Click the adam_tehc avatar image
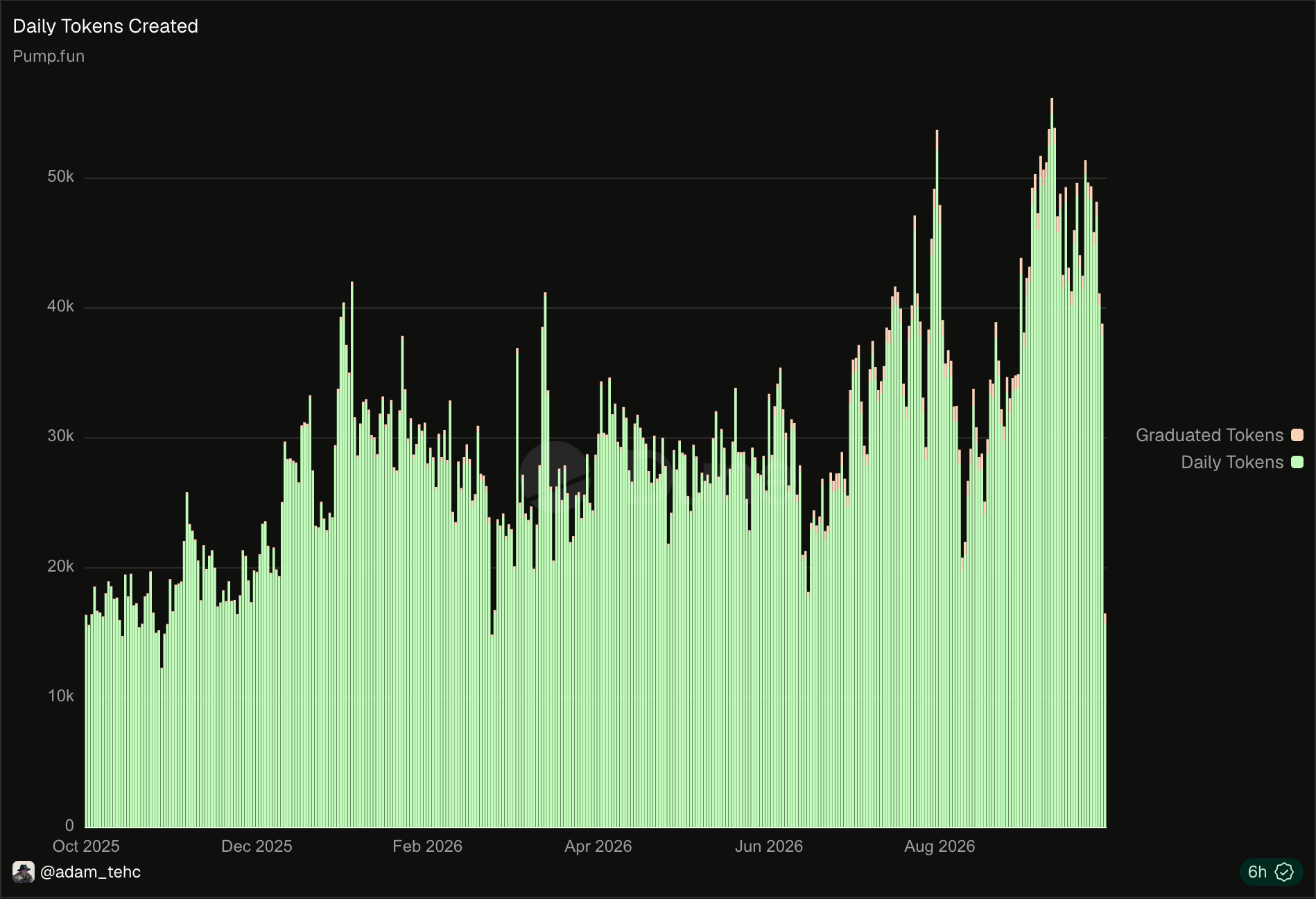Screen dimensions: 1316x899 23,872
